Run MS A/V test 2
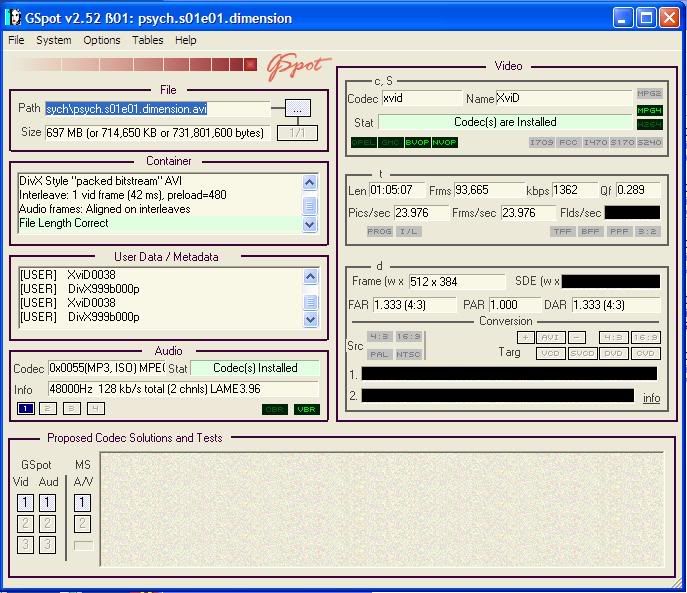 pyautogui.click(x=82, y=524)
